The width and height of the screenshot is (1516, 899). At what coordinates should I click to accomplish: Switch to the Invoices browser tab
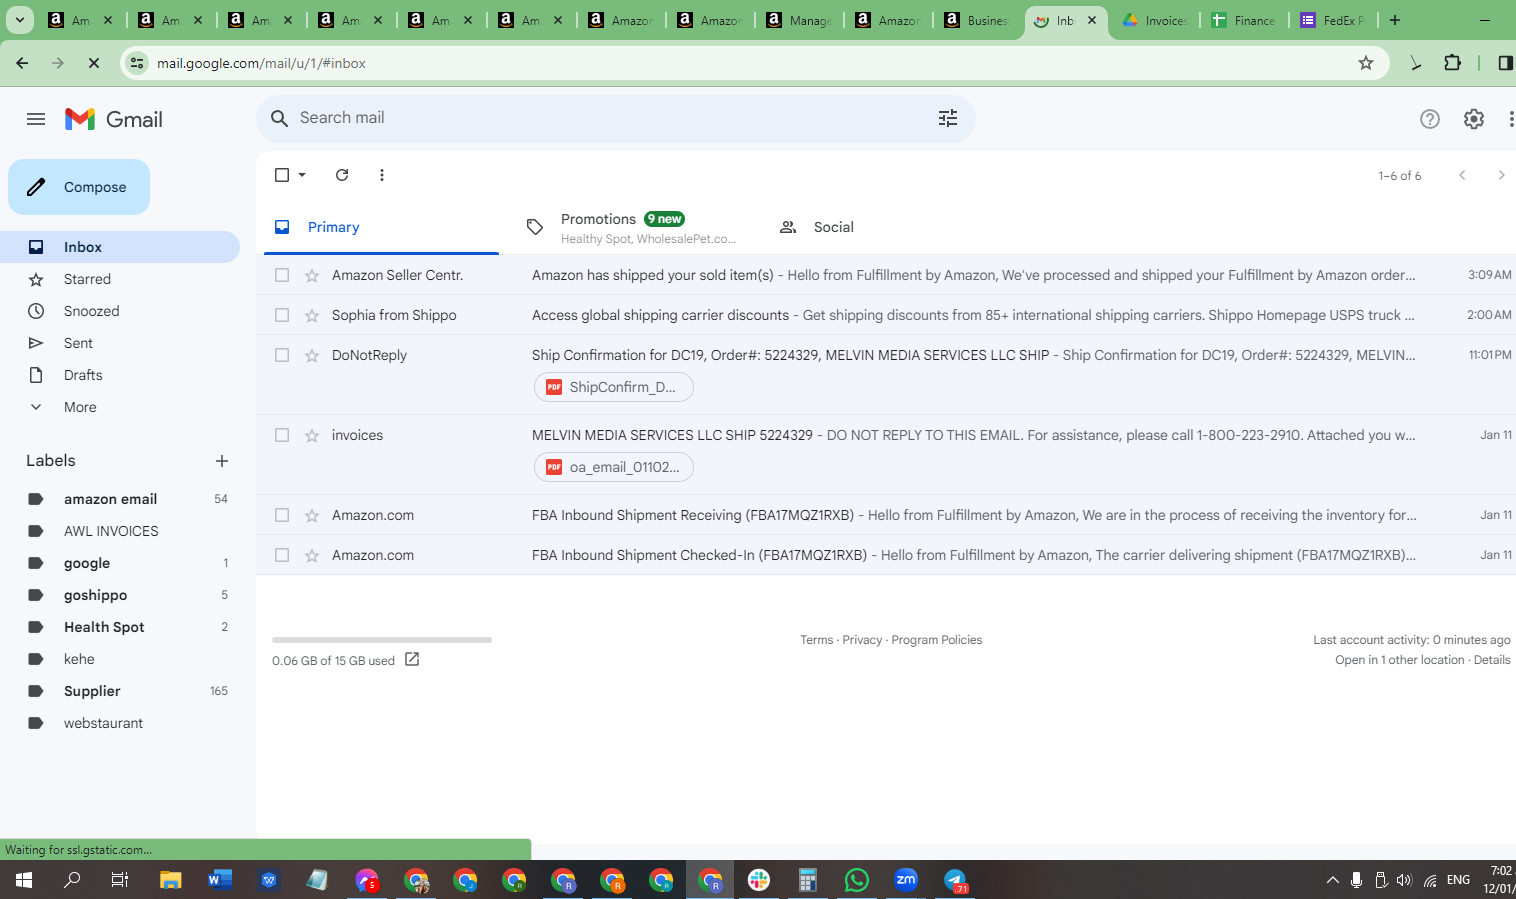click(x=1155, y=20)
